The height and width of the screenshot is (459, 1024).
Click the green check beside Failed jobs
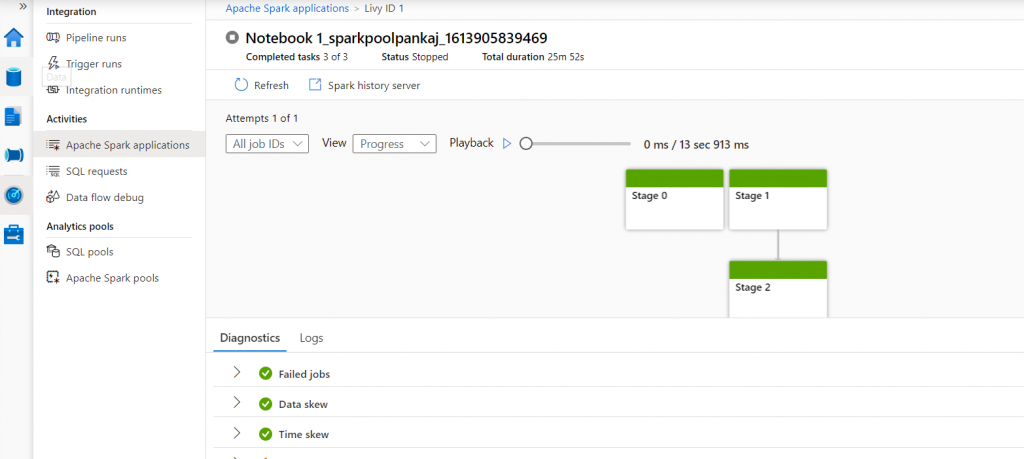tap(265, 373)
